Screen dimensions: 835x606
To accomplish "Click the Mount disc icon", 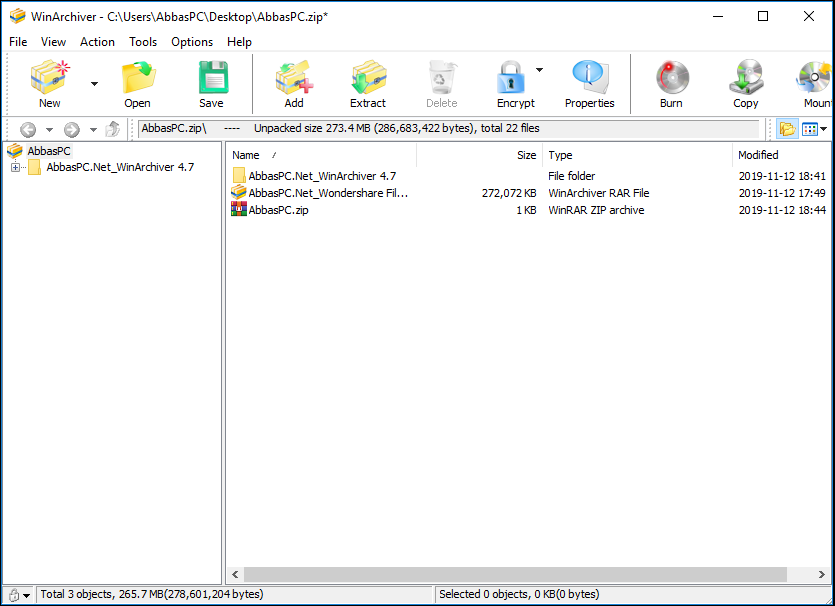I will (815, 77).
